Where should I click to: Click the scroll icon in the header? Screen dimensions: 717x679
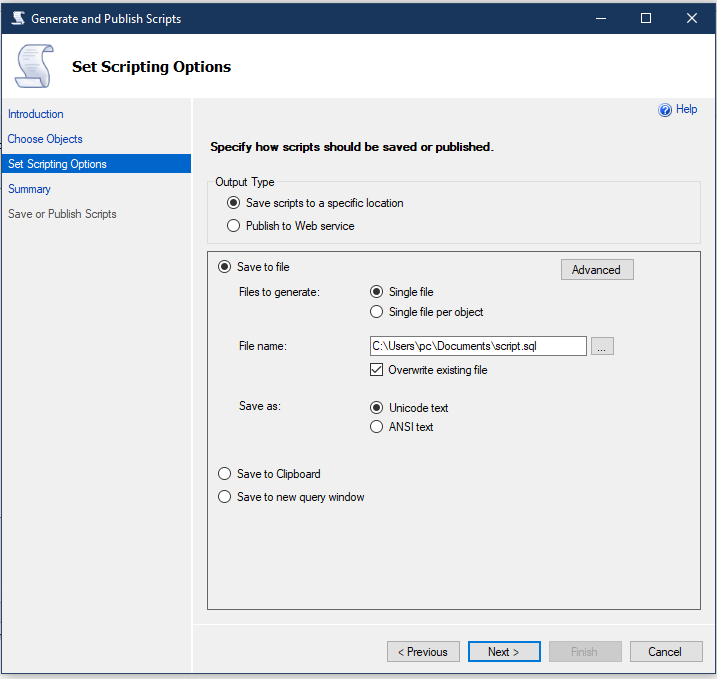[33, 66]
